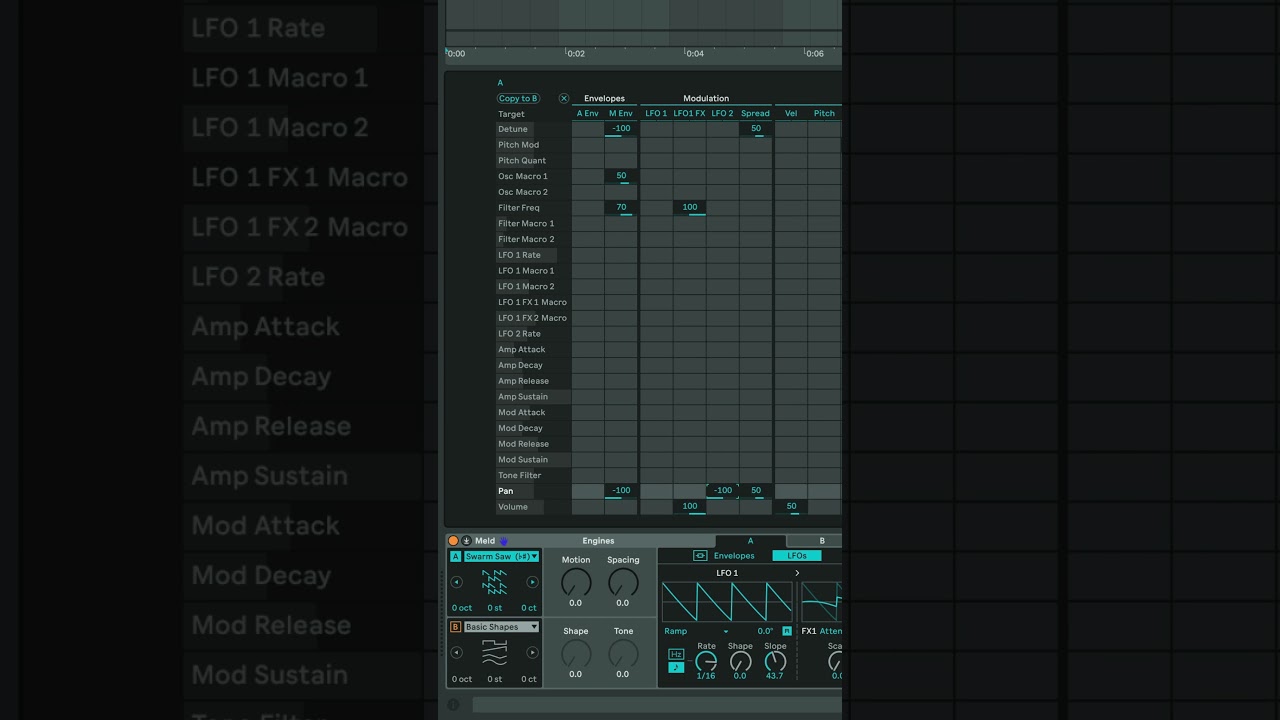The width and height of the screenshot is (1280, 720).
Task: Close the modulation matrix with X icon
Action: pos(564,98)
